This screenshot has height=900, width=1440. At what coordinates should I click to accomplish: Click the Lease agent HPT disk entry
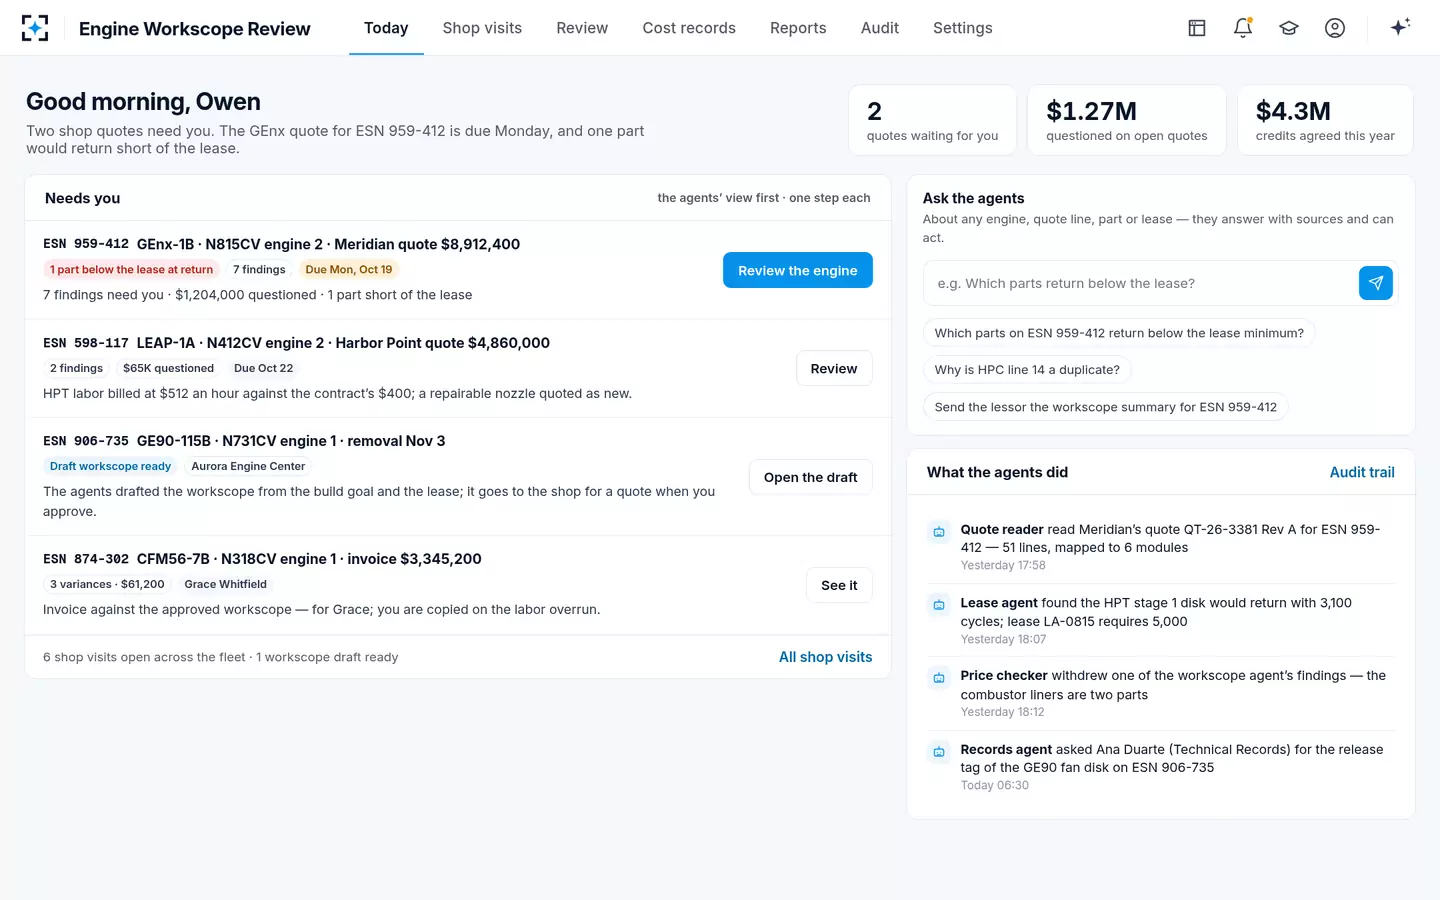tap(1156, 612)
